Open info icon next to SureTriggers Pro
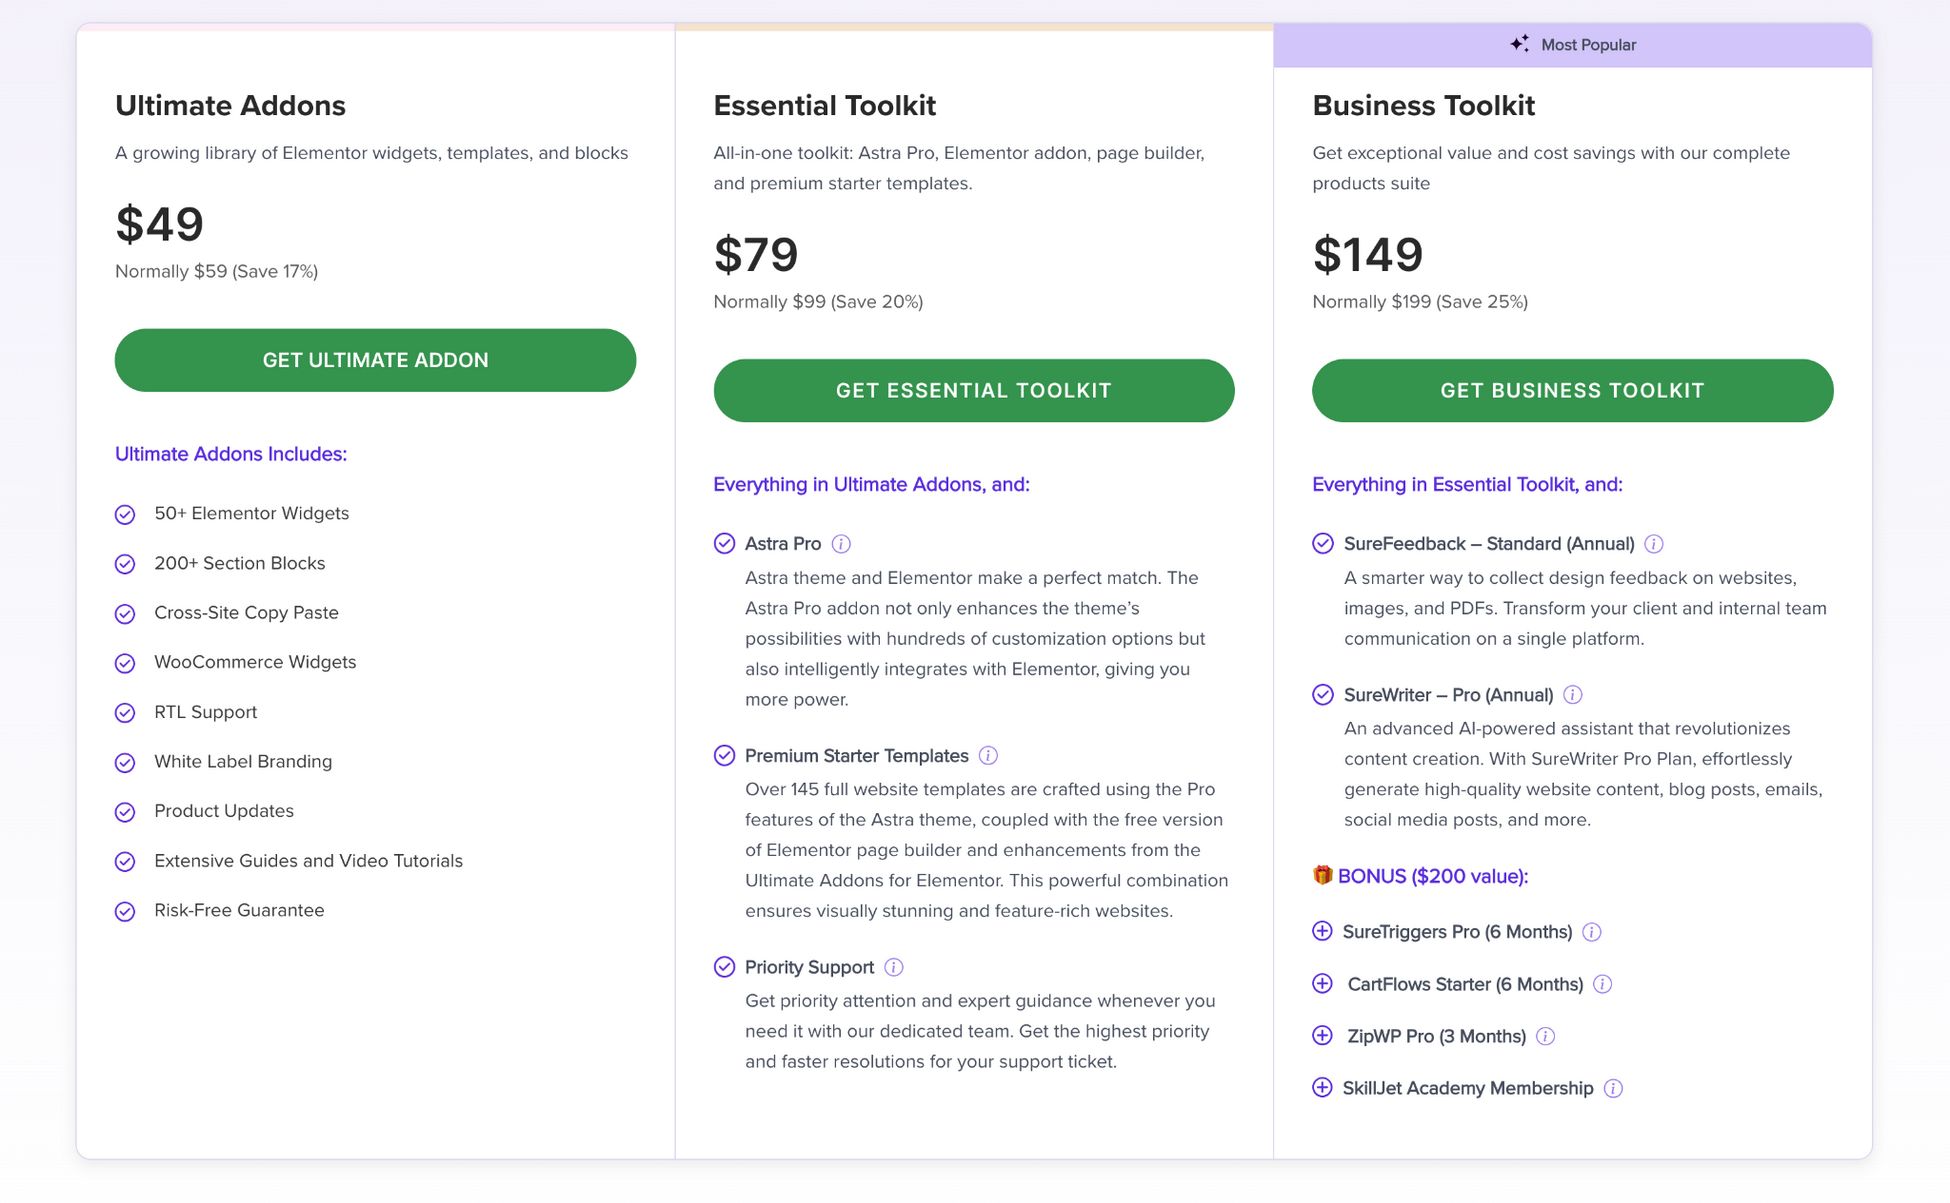 1592,932
